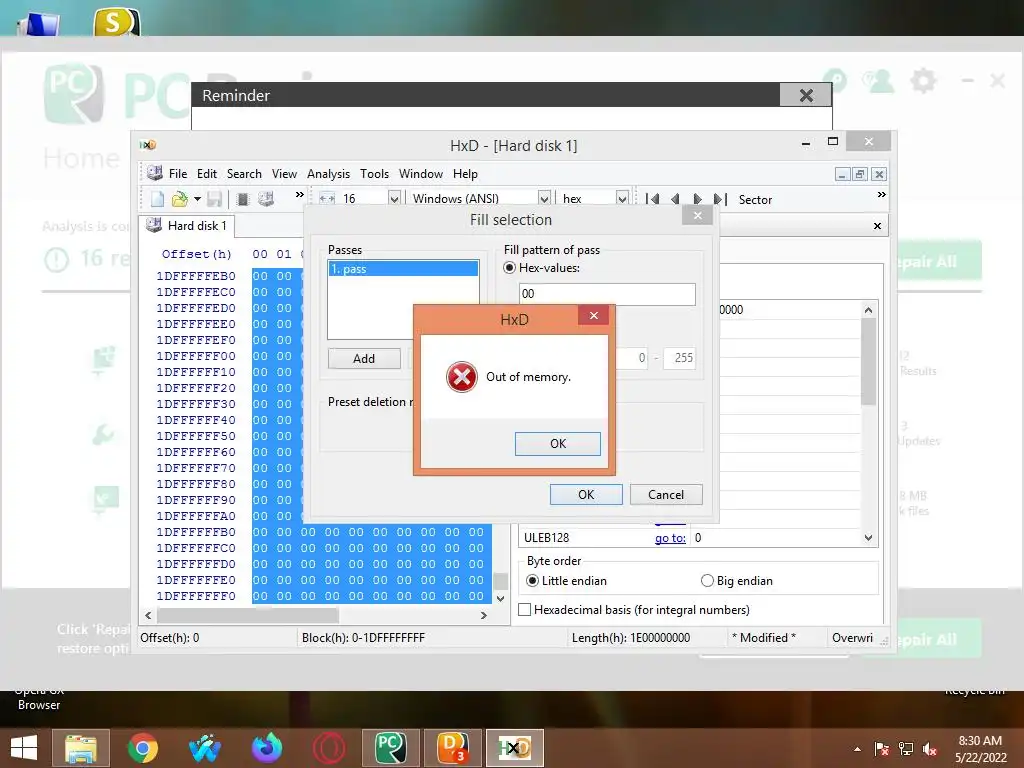This screenshot has width=1024, height=768.
Task: Expand the right toolbar overflow chevron after Sector
Action: pos(881,195)
